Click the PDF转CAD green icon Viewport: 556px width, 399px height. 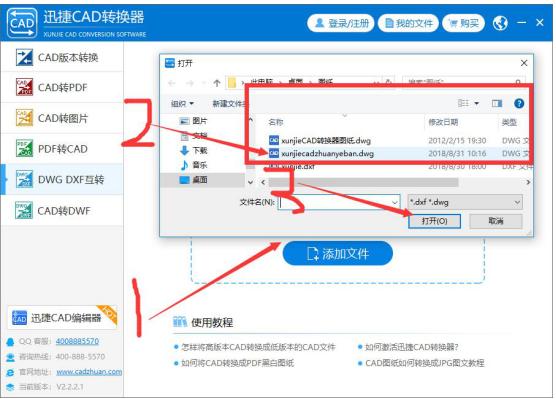[x=24, y=149]
